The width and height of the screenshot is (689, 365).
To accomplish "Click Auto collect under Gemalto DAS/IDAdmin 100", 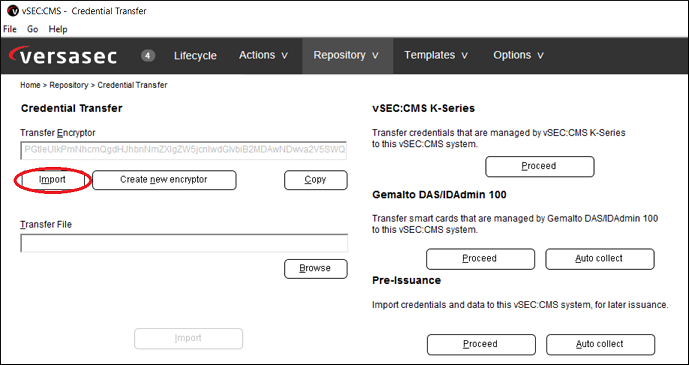I will 600,259.
